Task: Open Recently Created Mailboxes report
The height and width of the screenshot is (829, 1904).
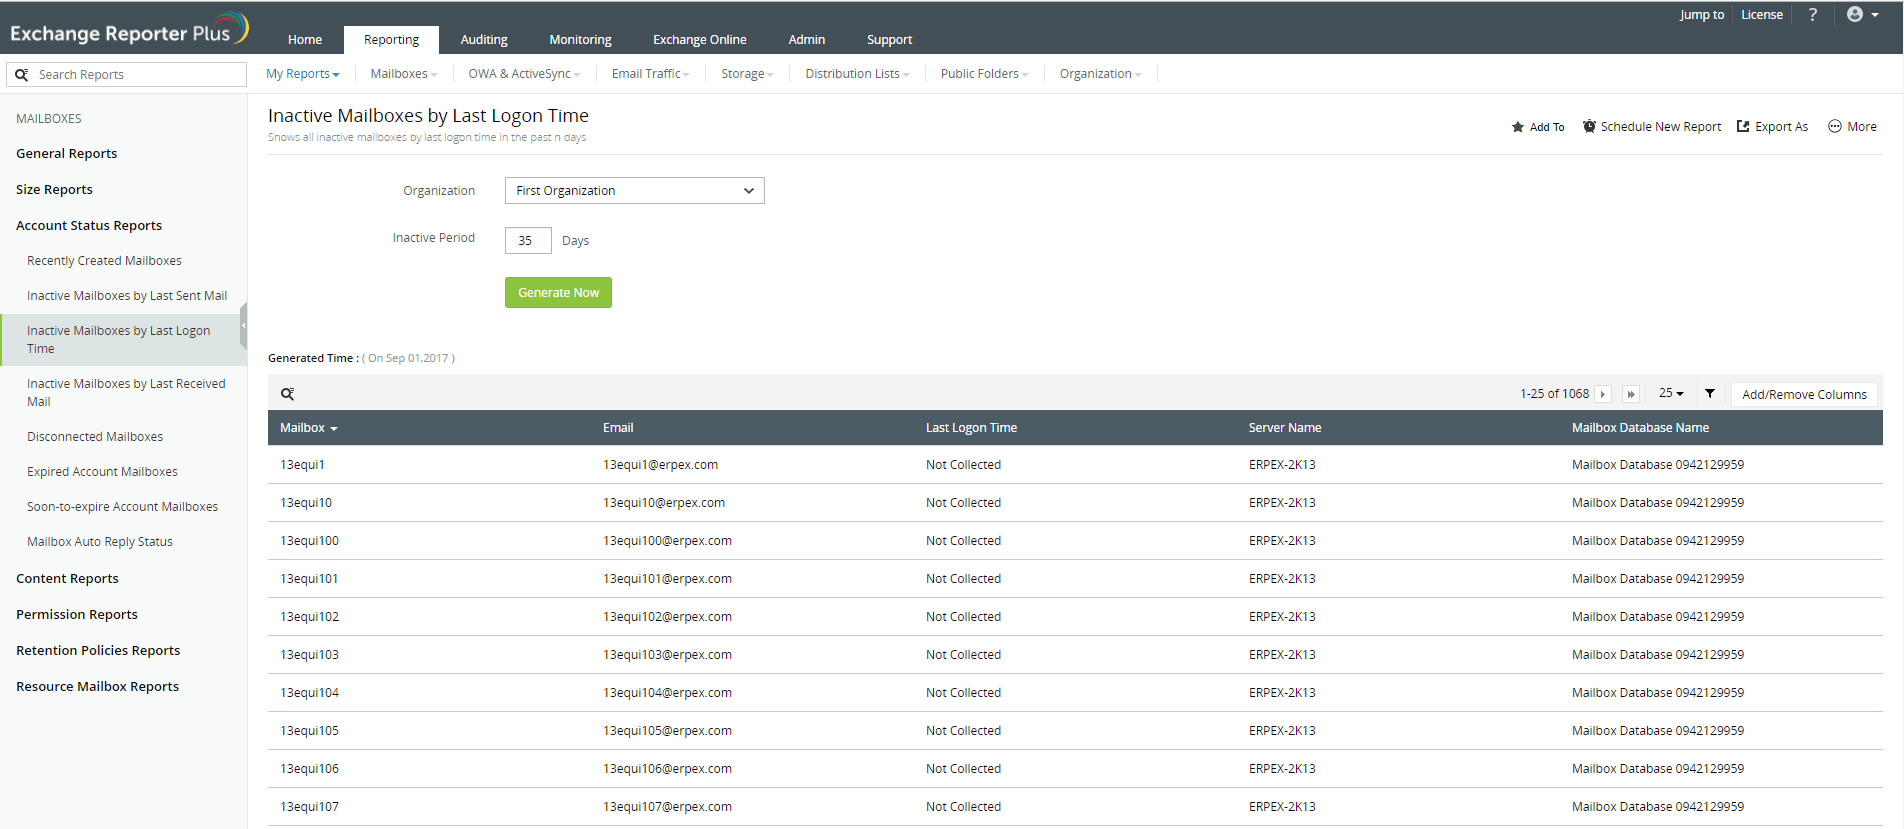Action: coord(104,261)
